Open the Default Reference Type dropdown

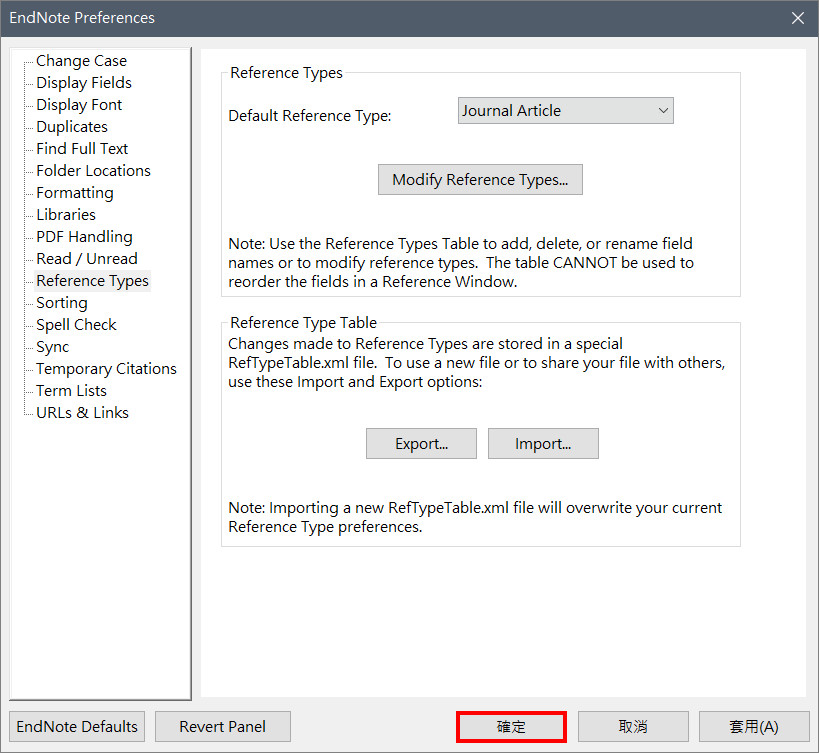(x=566, y=111)
